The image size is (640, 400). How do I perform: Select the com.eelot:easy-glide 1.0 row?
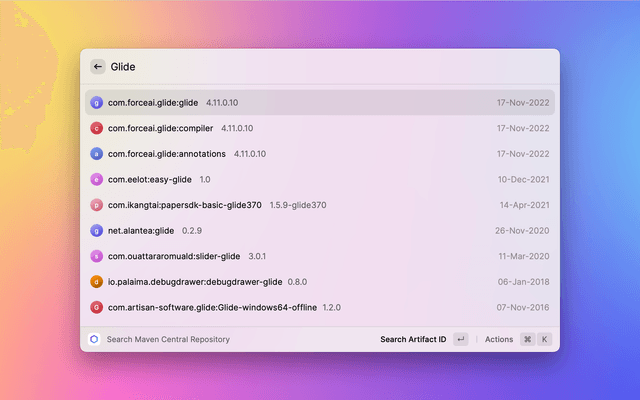pyautogui.click(x=320, y=179)
